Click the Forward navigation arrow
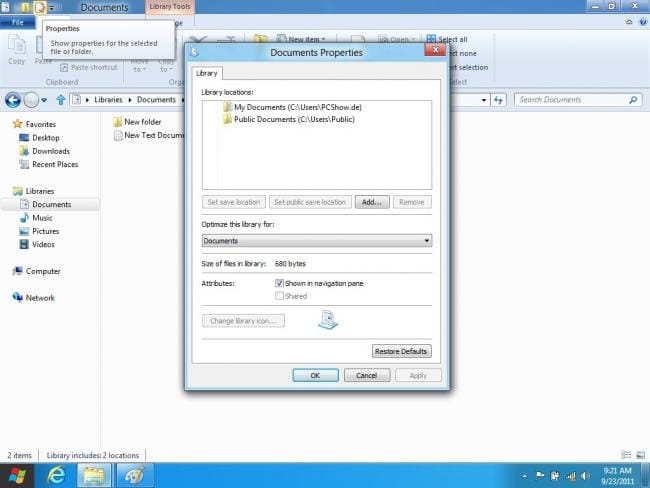650x488 pixels. pyautogui.click(x=31, y=100)
